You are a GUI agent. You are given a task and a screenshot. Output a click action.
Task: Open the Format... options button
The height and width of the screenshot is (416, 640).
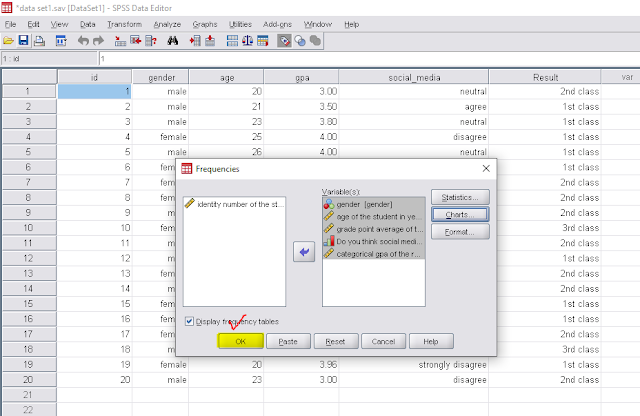(460, 232)
